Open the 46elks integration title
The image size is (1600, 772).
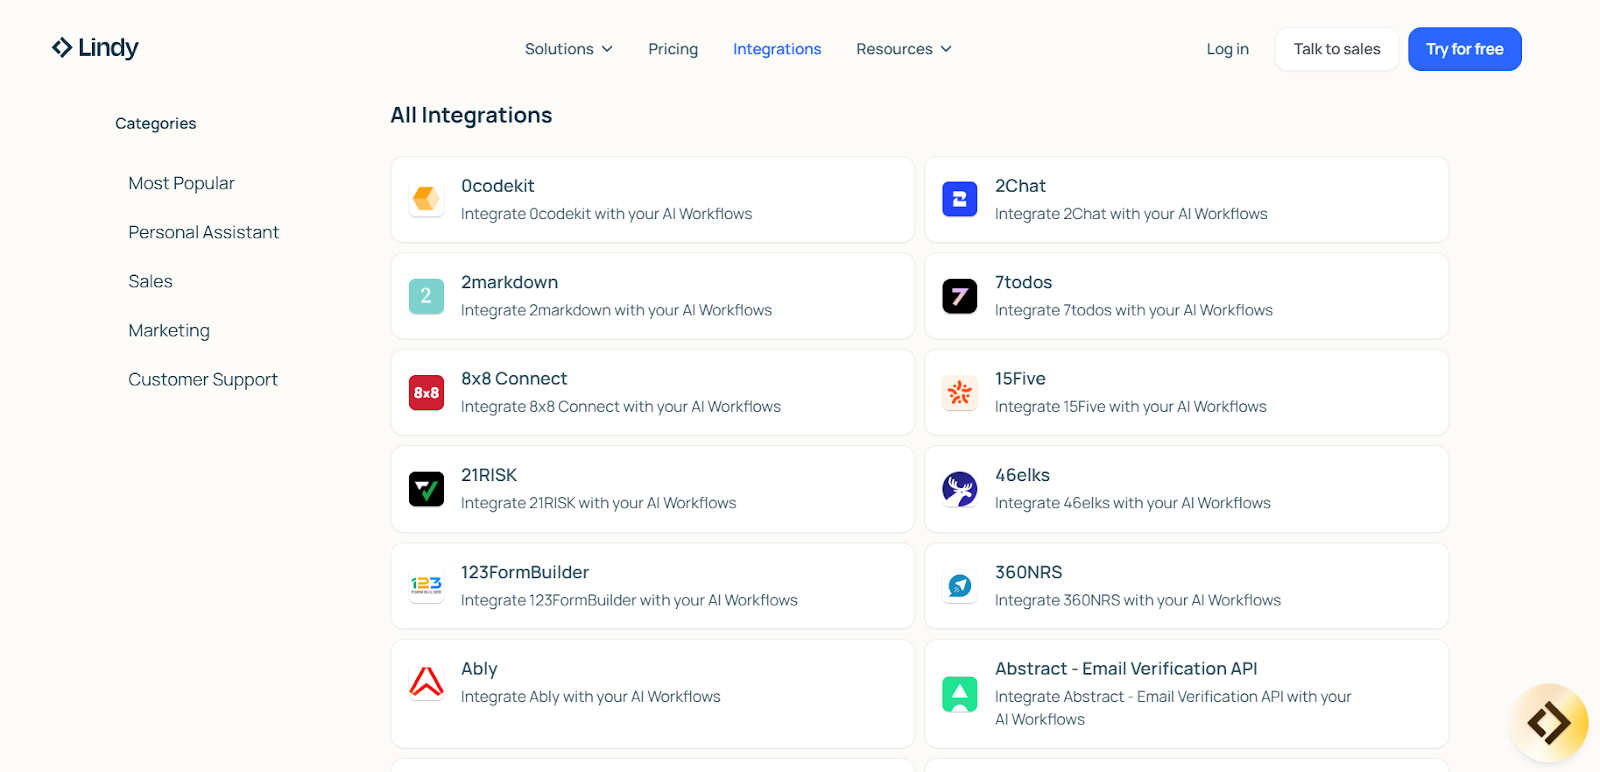[1022, 475]
